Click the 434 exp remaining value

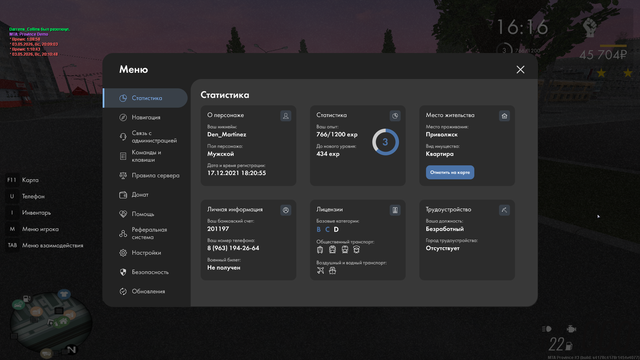coord(328,154)
